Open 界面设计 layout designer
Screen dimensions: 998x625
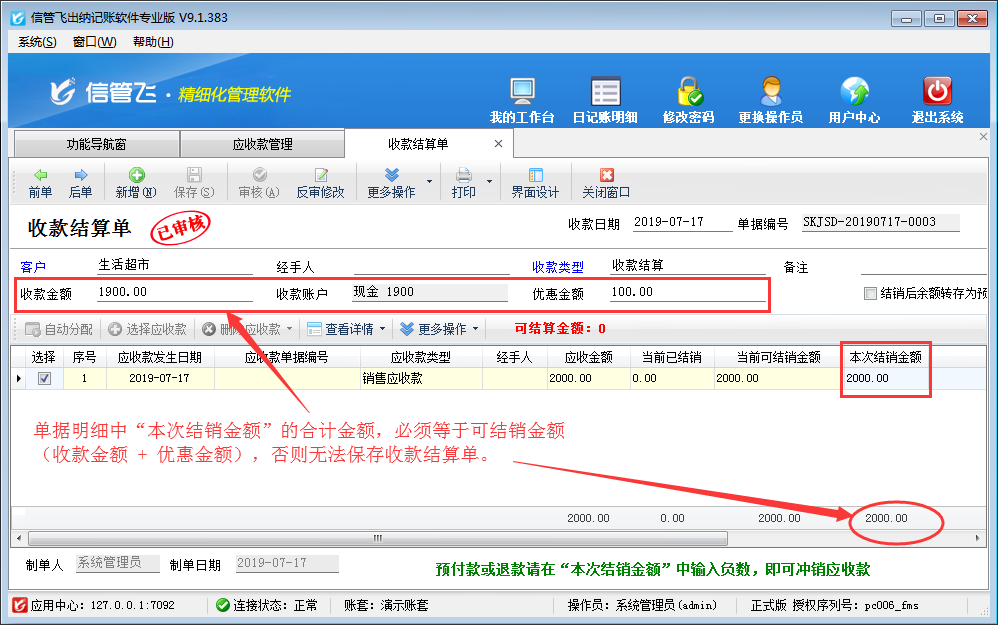pos(535,183)
